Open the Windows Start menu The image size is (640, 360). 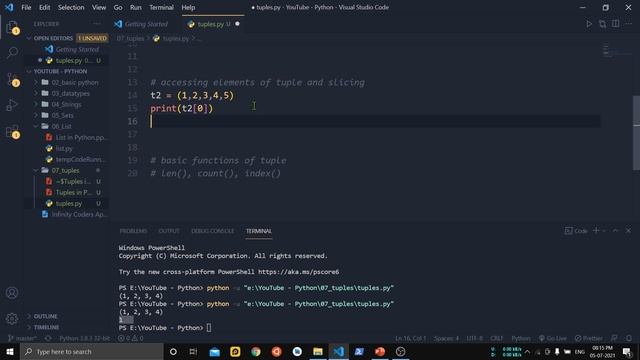(10, 351)
